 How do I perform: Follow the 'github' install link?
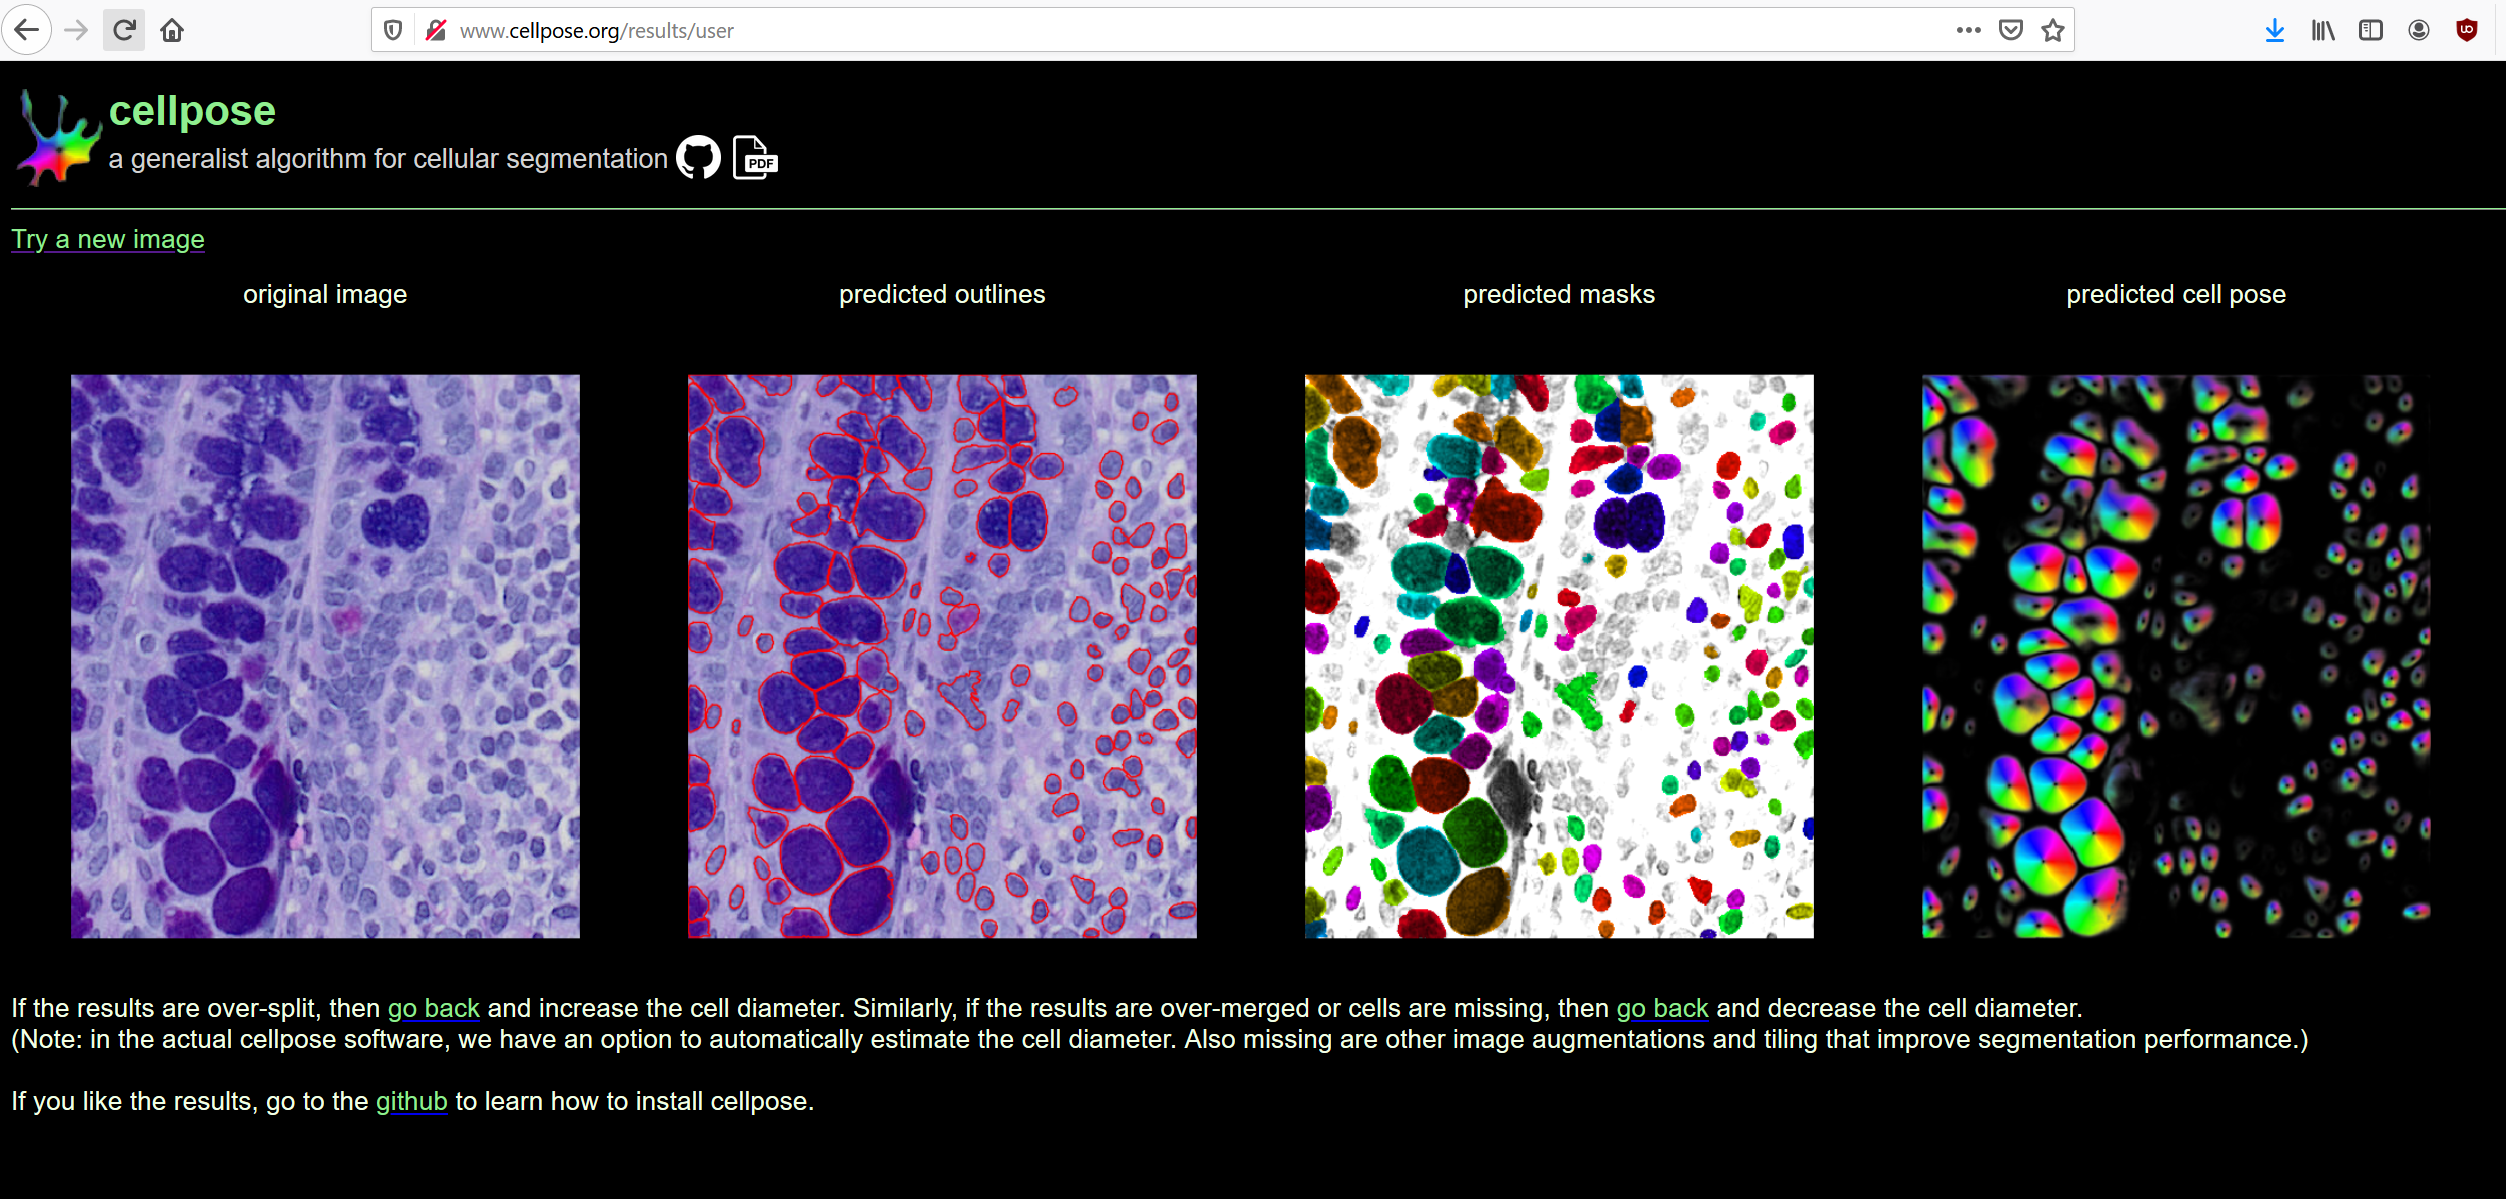click(x=411, y=1101)
